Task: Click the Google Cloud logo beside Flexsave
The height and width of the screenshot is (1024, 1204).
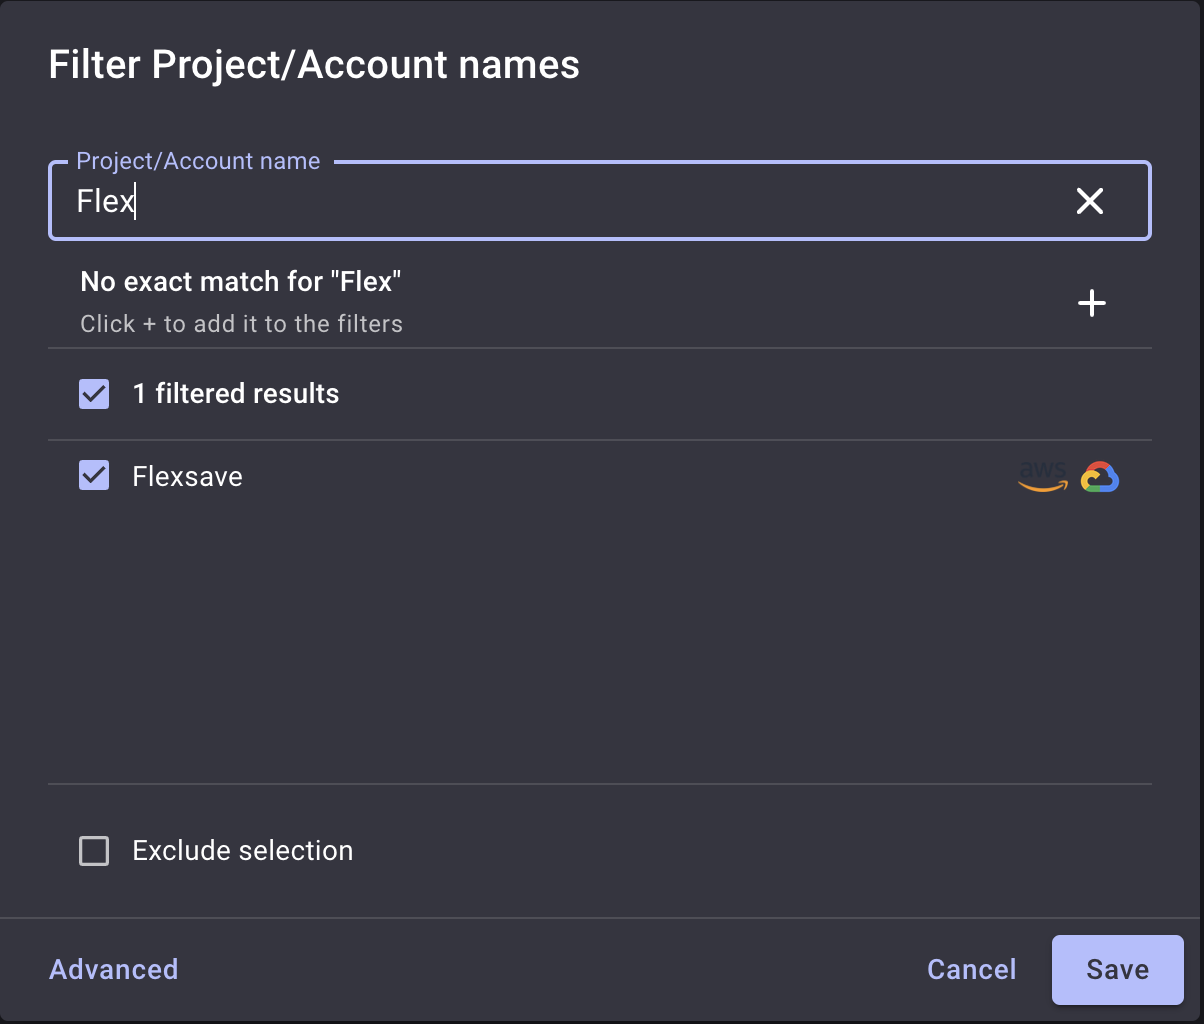Action: point(1099,477)
